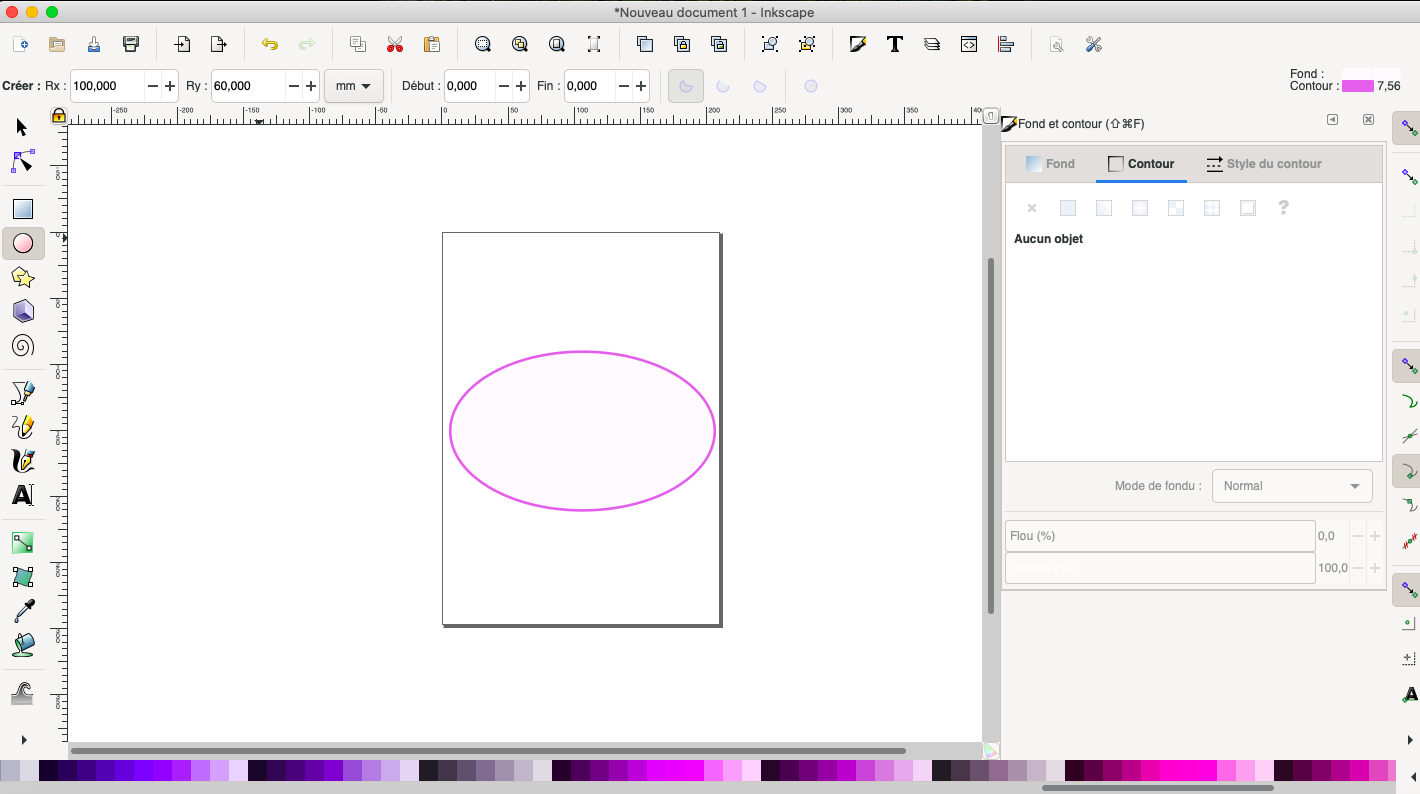Switch to the Contour tab
This screenshot has width=1420, height=794.
(x=1141, y=164)
